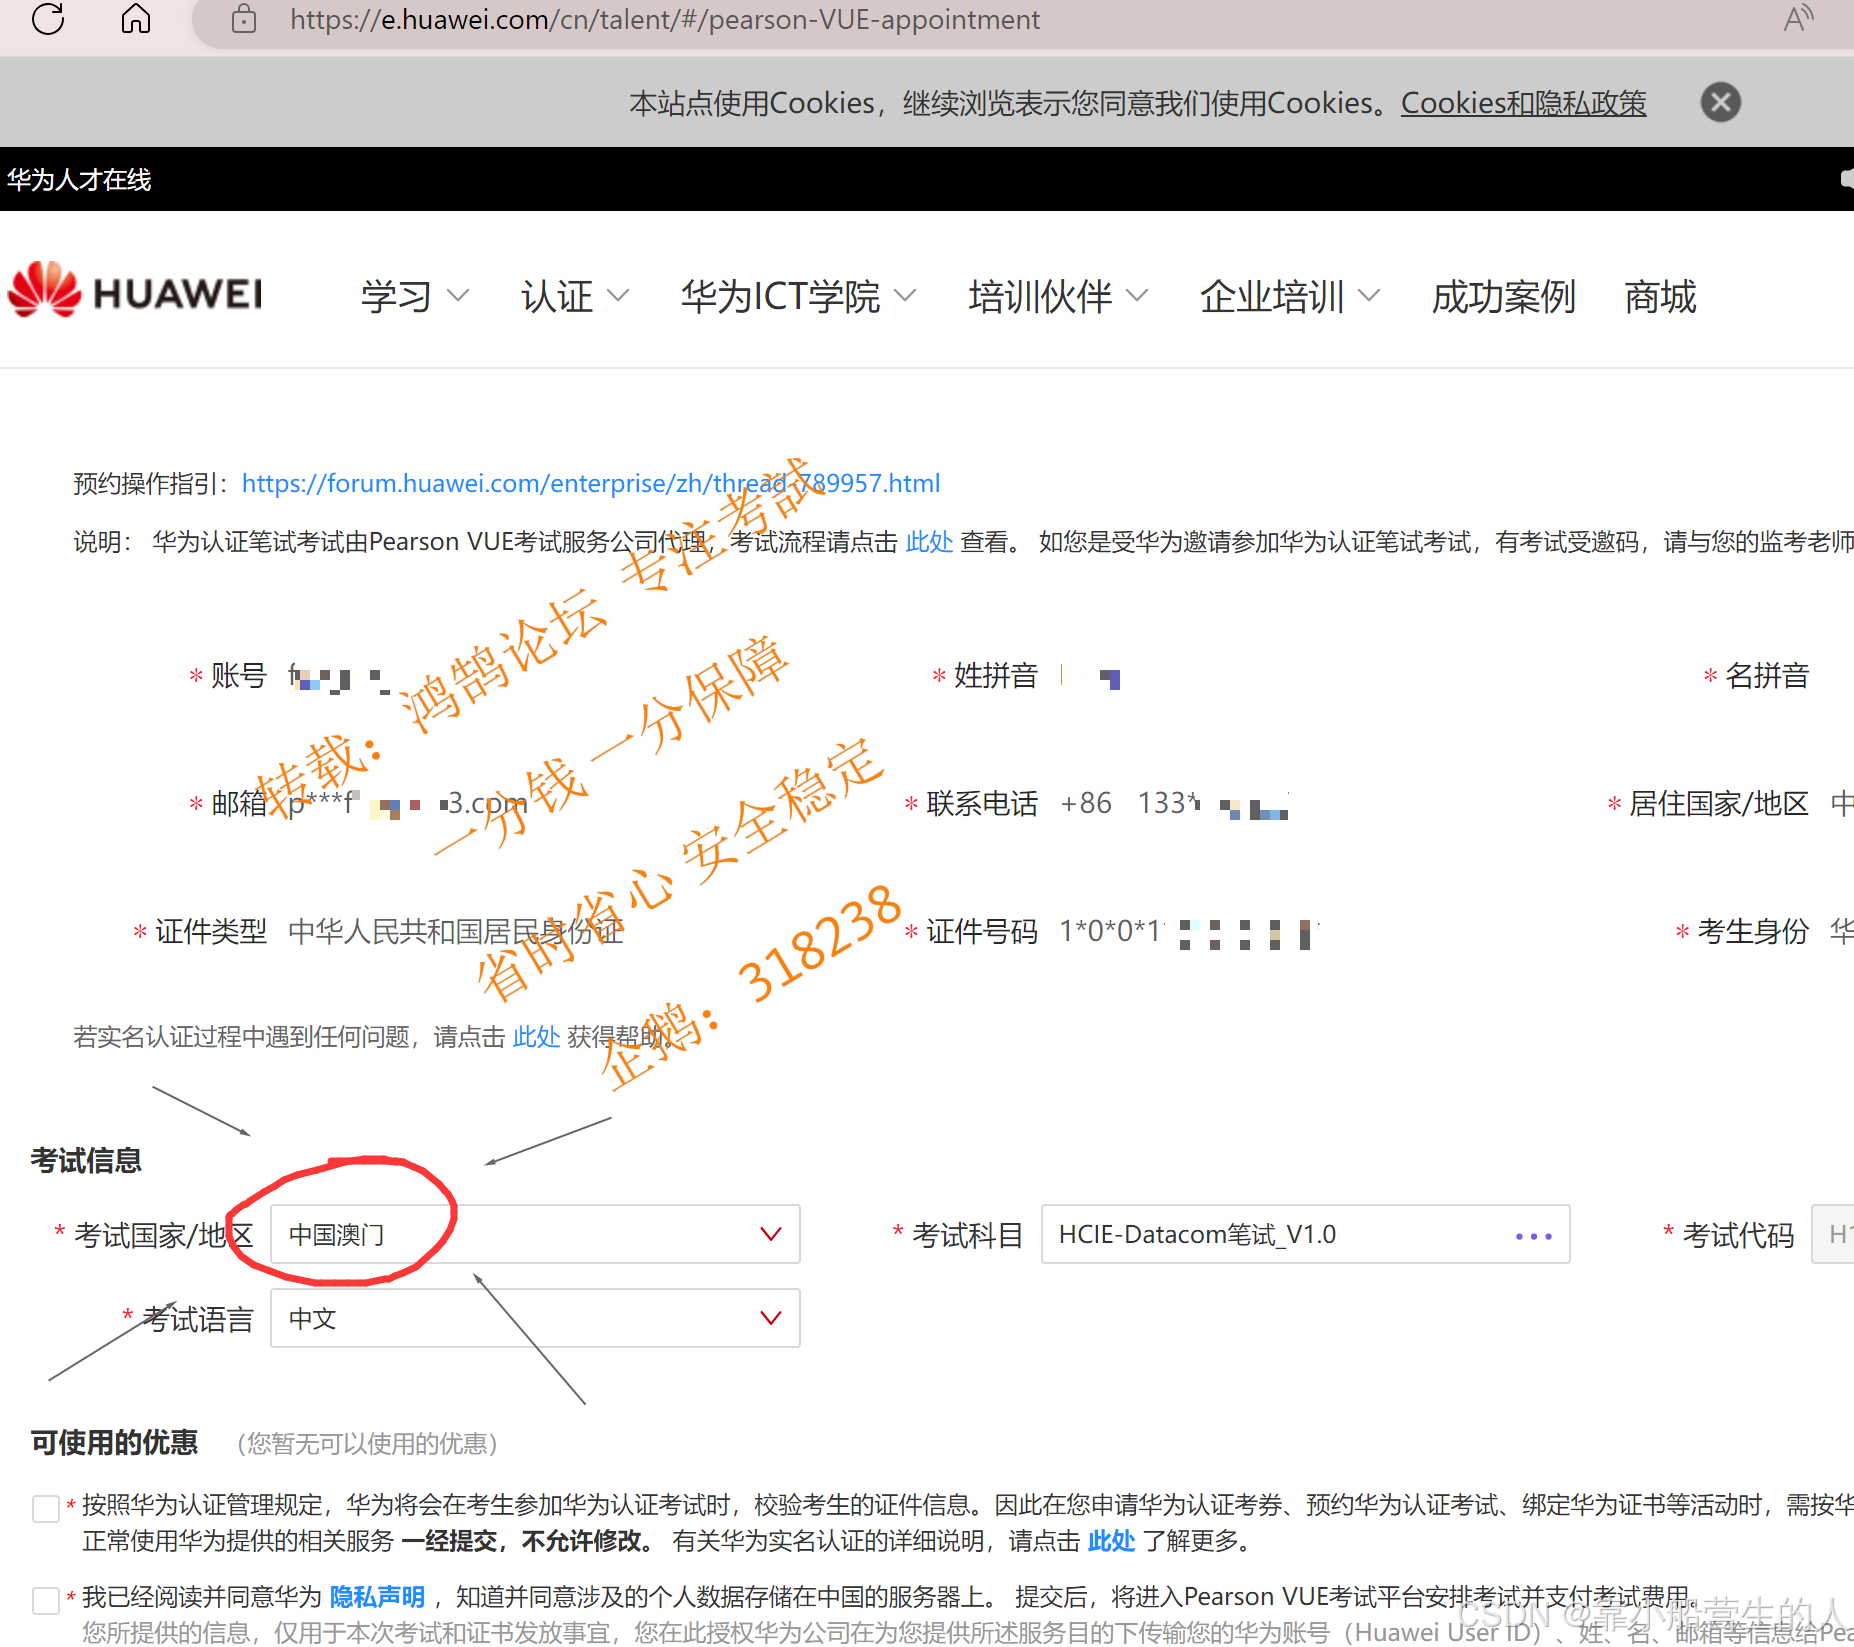Open the 商城 menu item
The height and width of the screenshot is (1647, 1854).
coord(1660,296)
